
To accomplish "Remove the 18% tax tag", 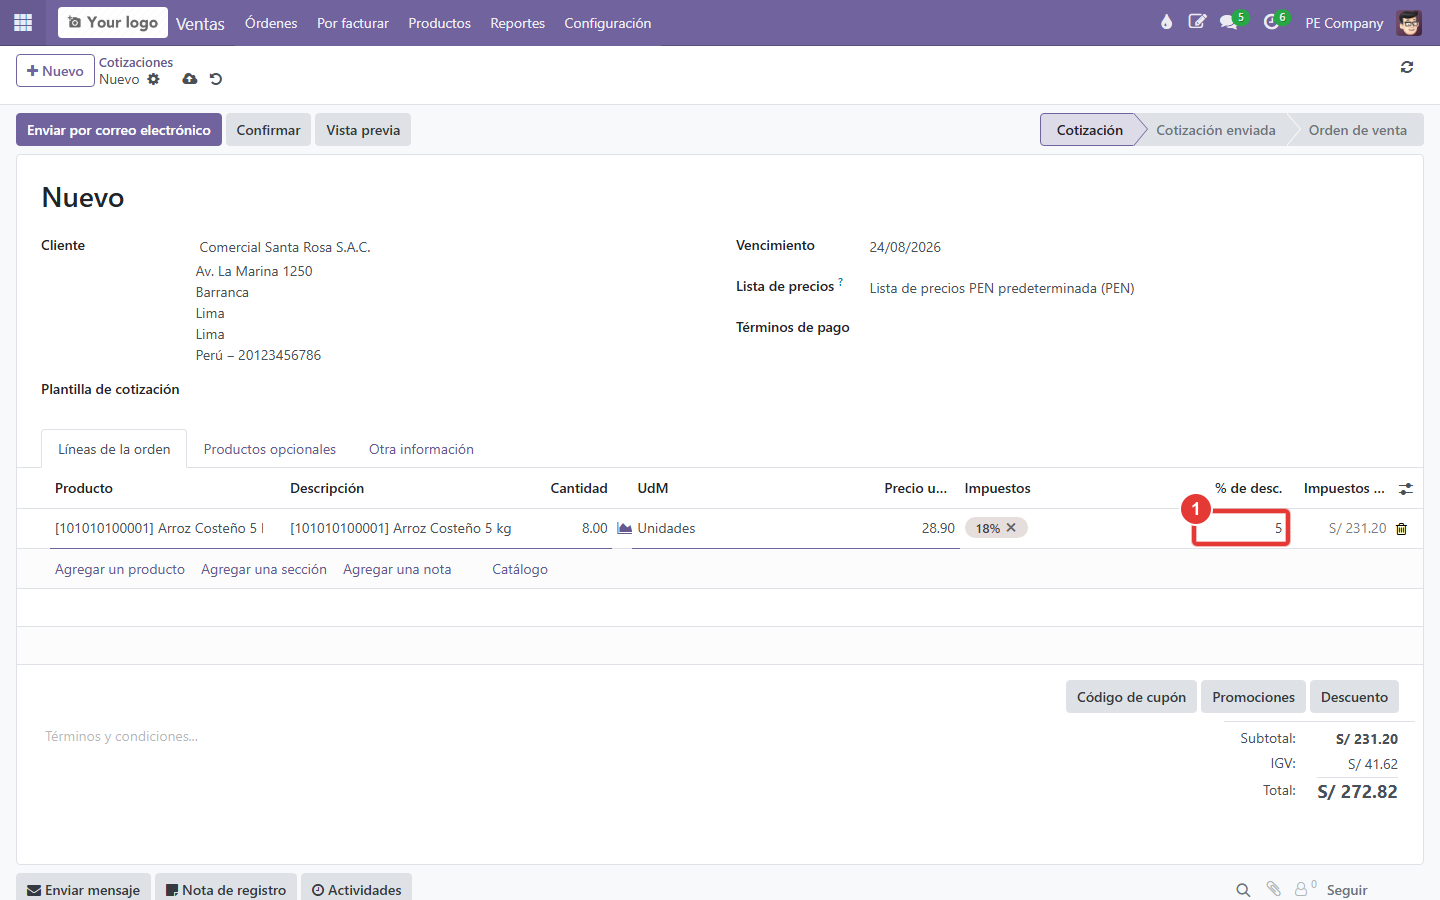I will pyautogui.click(x=1011, y=527).
